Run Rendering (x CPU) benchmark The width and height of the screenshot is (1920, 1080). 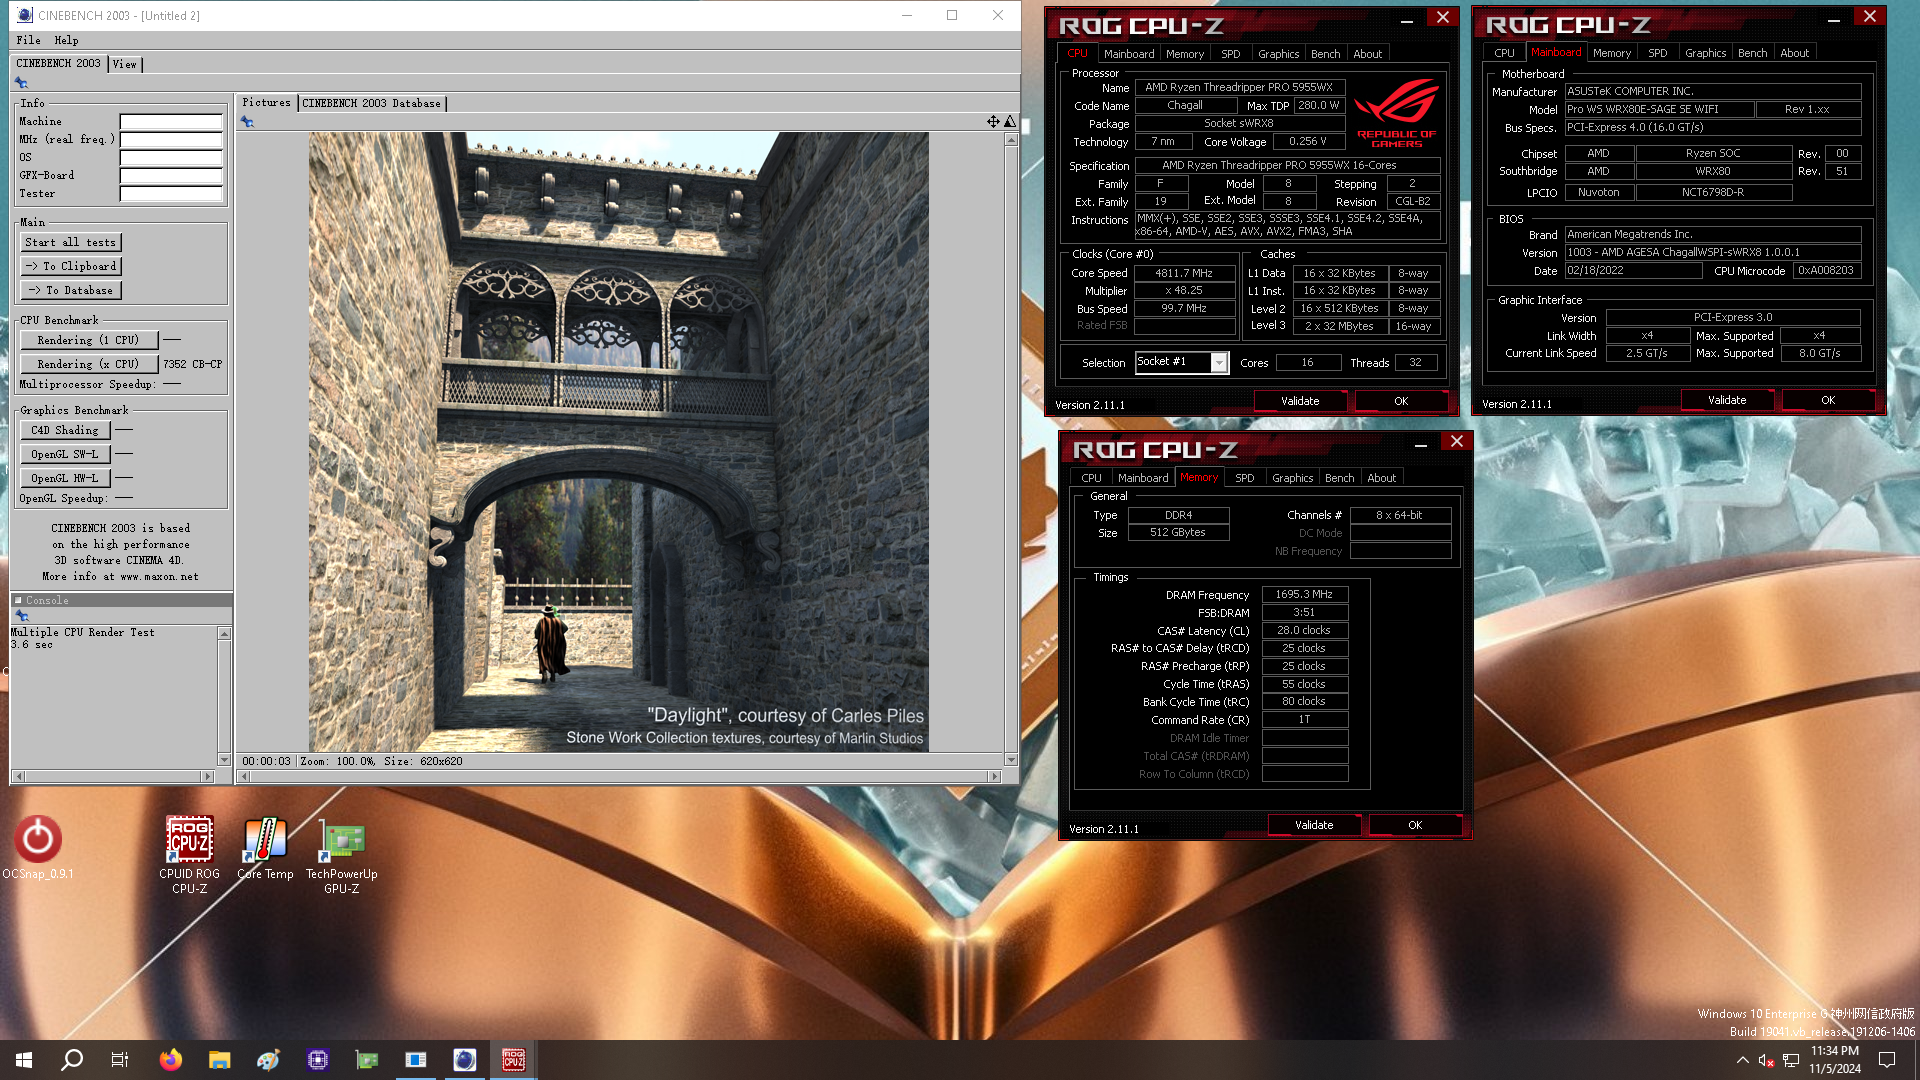tap(88, 364)
